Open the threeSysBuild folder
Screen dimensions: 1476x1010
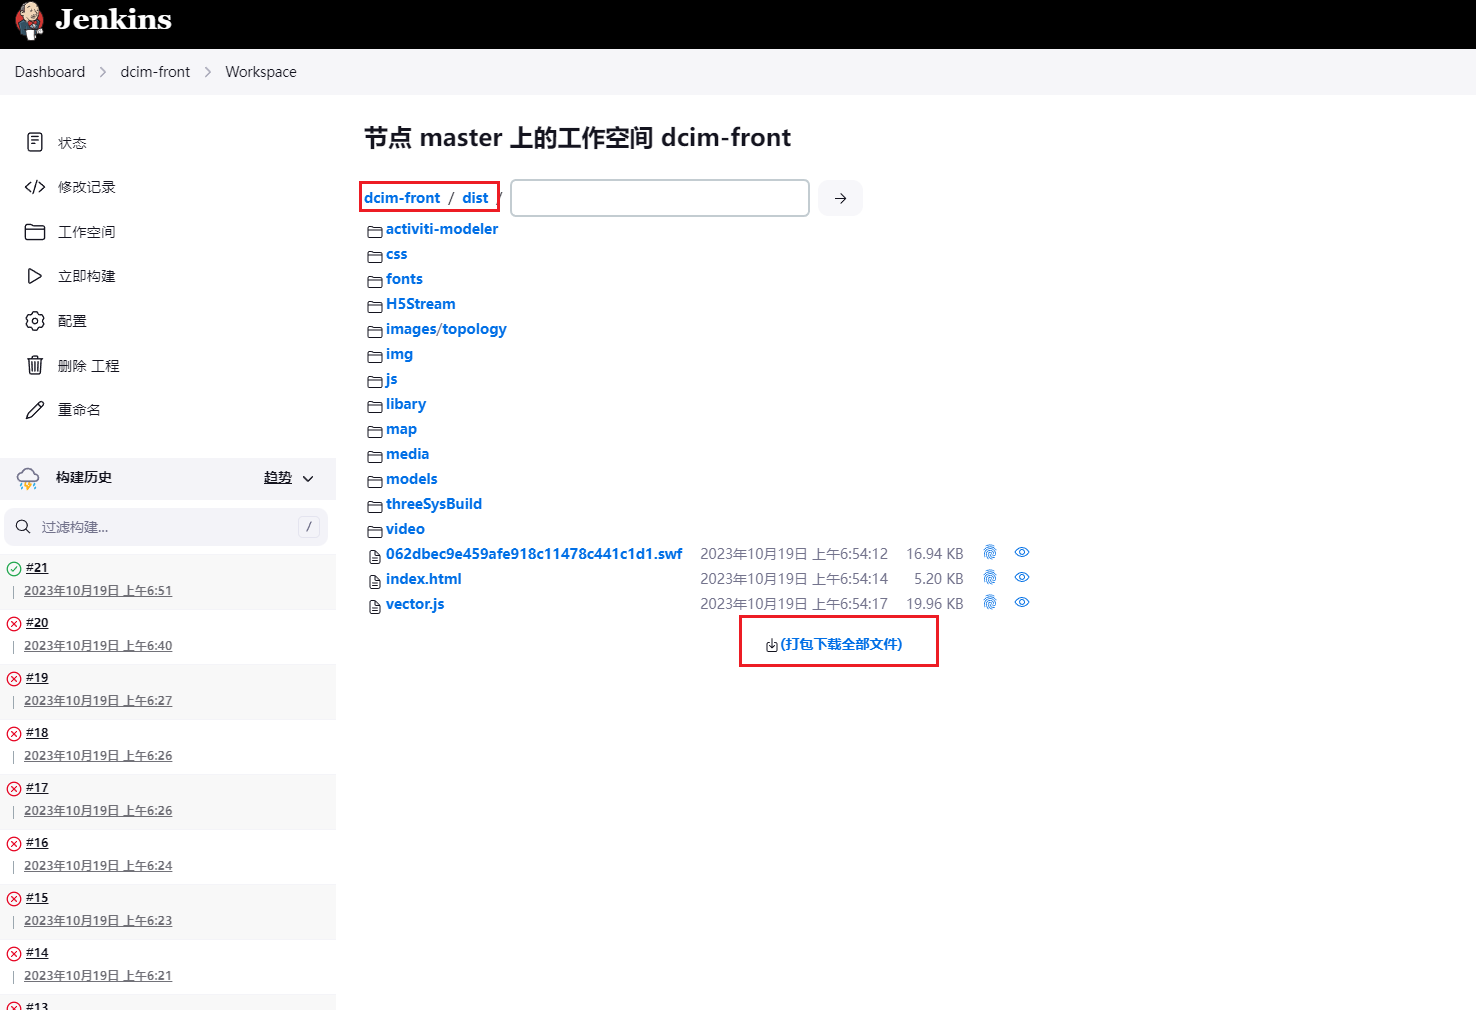(434, 504)
